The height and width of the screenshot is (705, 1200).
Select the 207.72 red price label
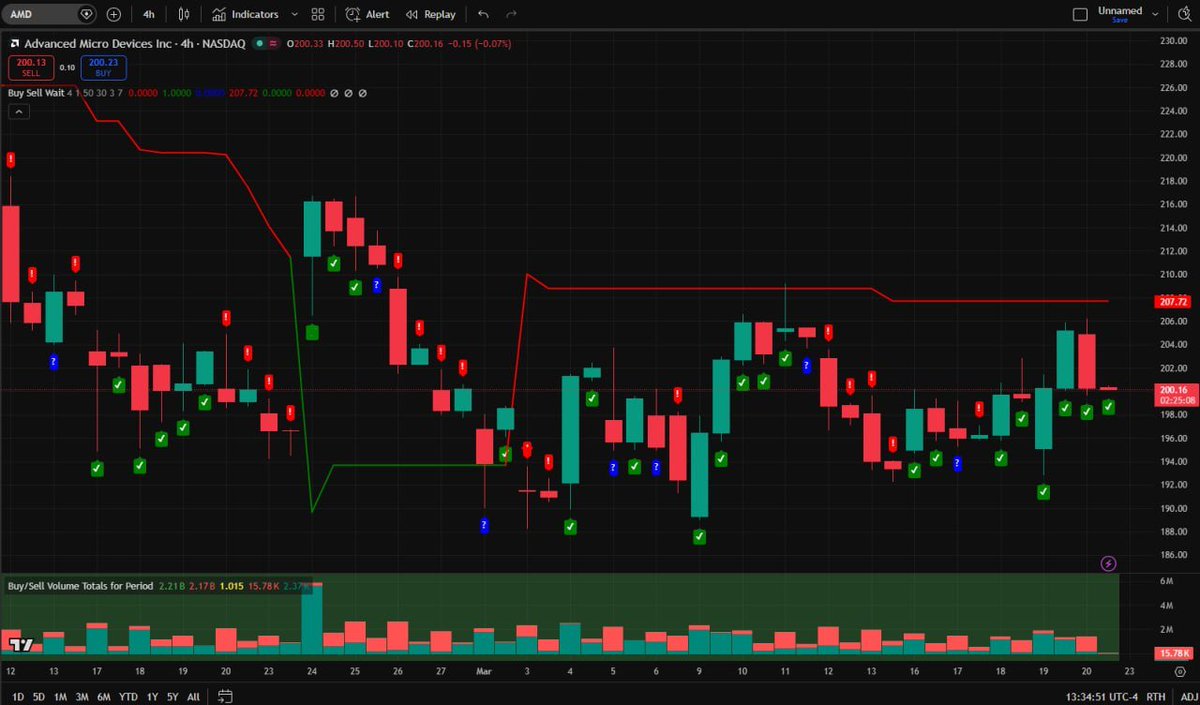1172,301
